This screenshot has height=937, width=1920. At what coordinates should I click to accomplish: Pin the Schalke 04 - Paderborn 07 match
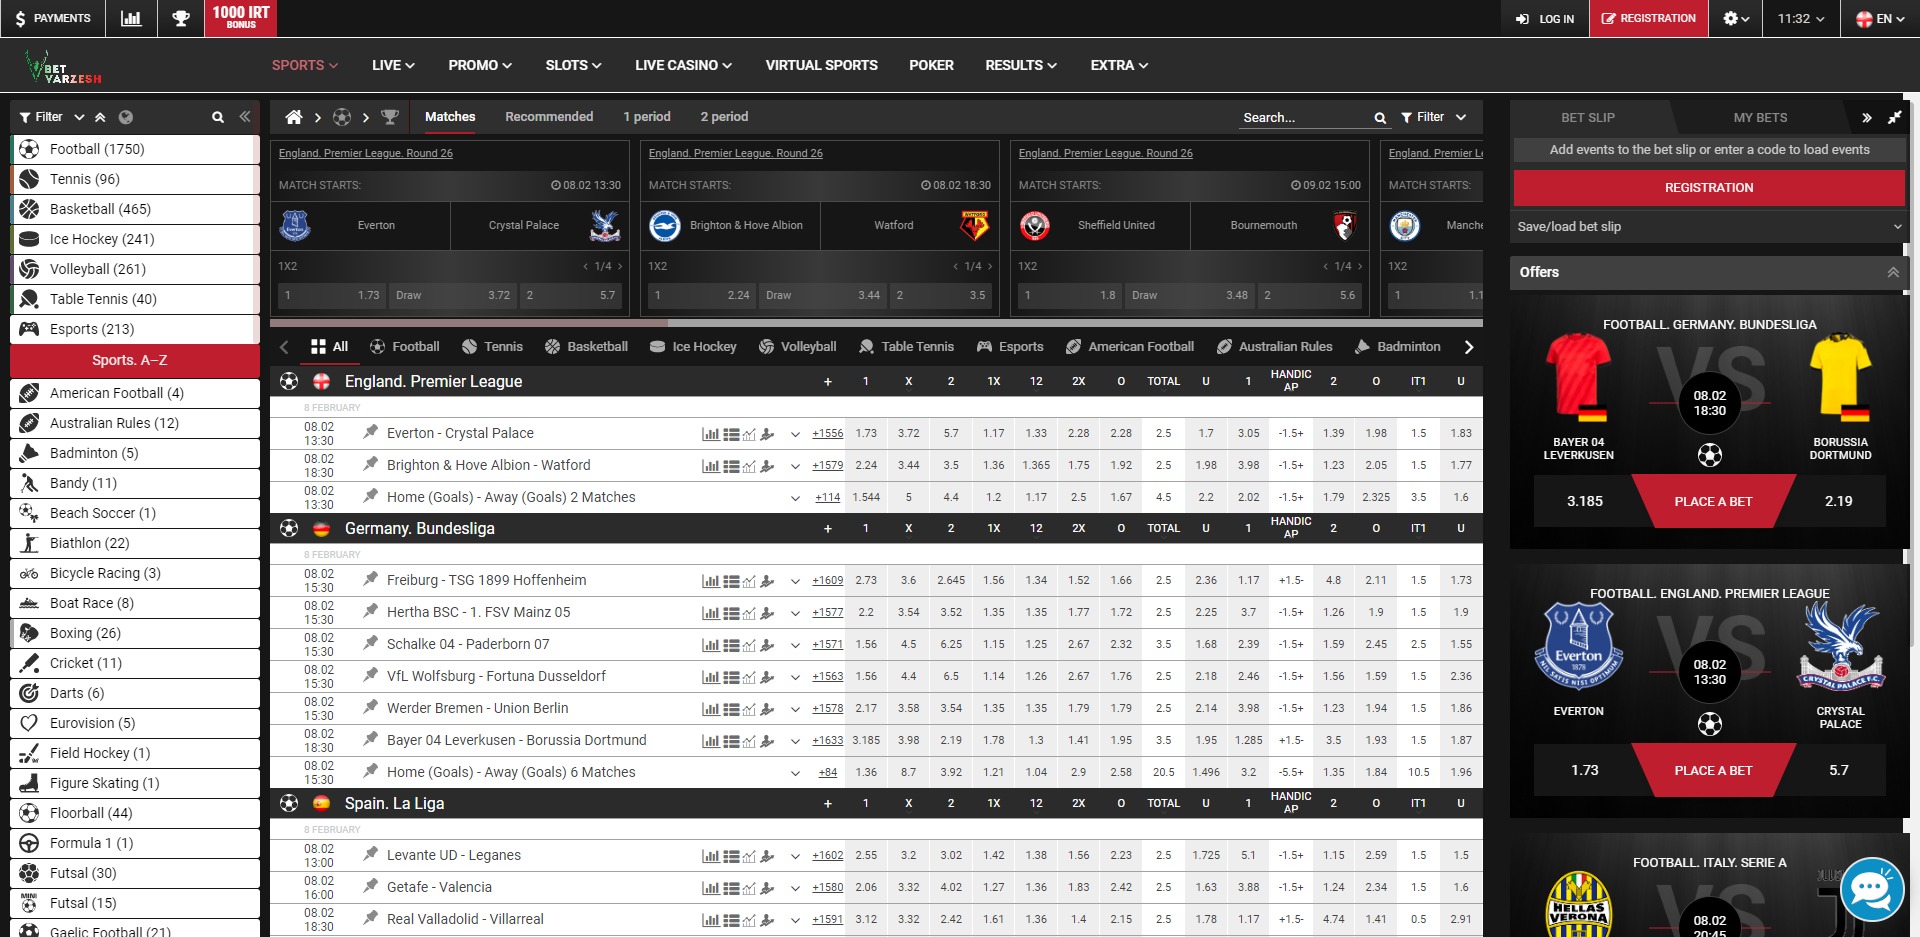370,643
